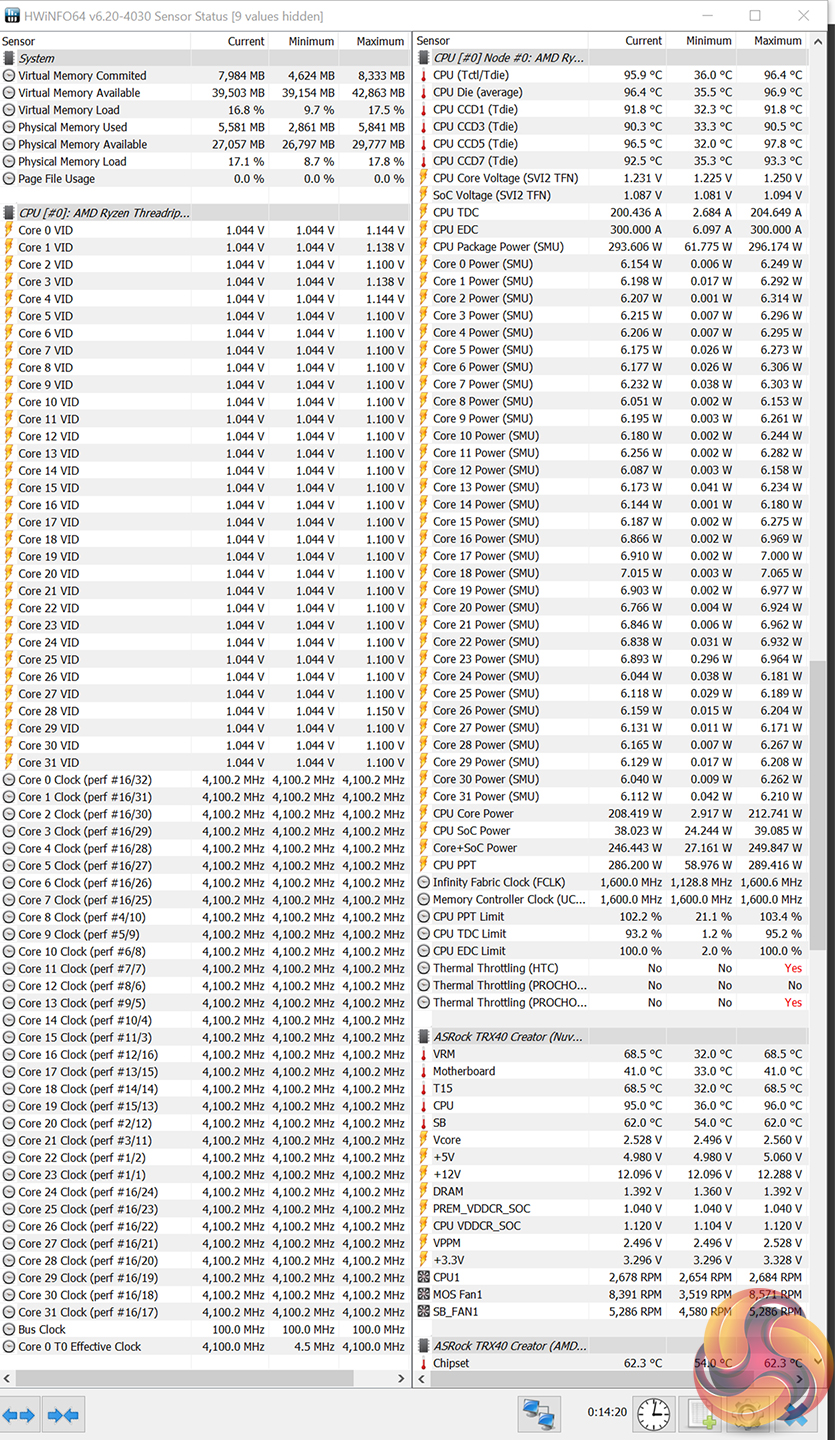Select the Core 28 VID row

[204, 711]
